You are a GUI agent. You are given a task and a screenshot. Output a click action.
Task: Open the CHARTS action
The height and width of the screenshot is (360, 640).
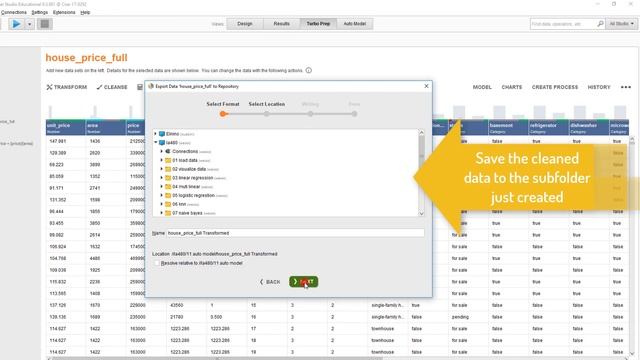[511, 87]
